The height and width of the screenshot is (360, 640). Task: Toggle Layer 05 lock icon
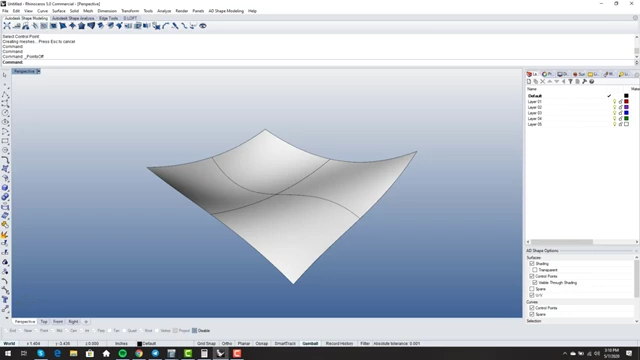[620, 124]
